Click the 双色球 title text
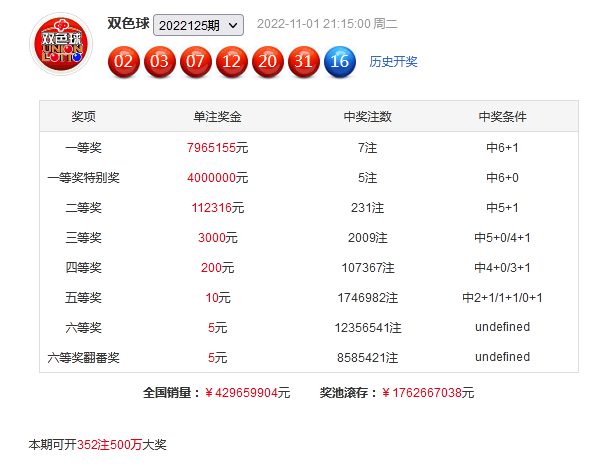The height and width of the screenshot is (476, 607). pos(126,24)
